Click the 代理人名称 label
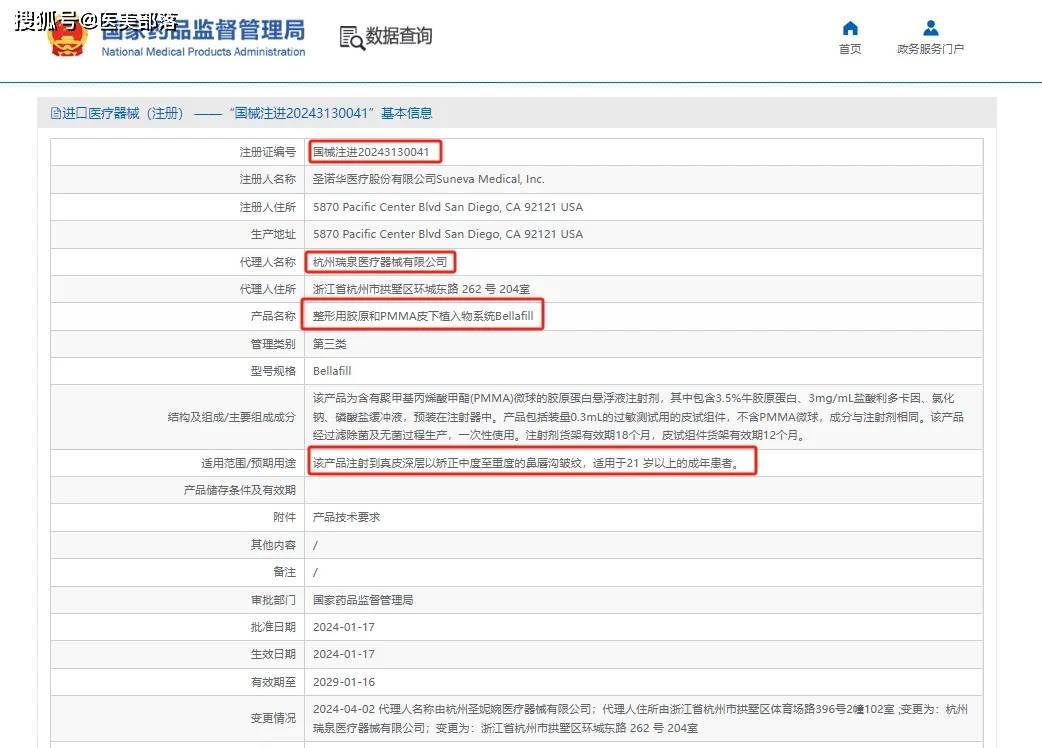 tap(268, 262)
